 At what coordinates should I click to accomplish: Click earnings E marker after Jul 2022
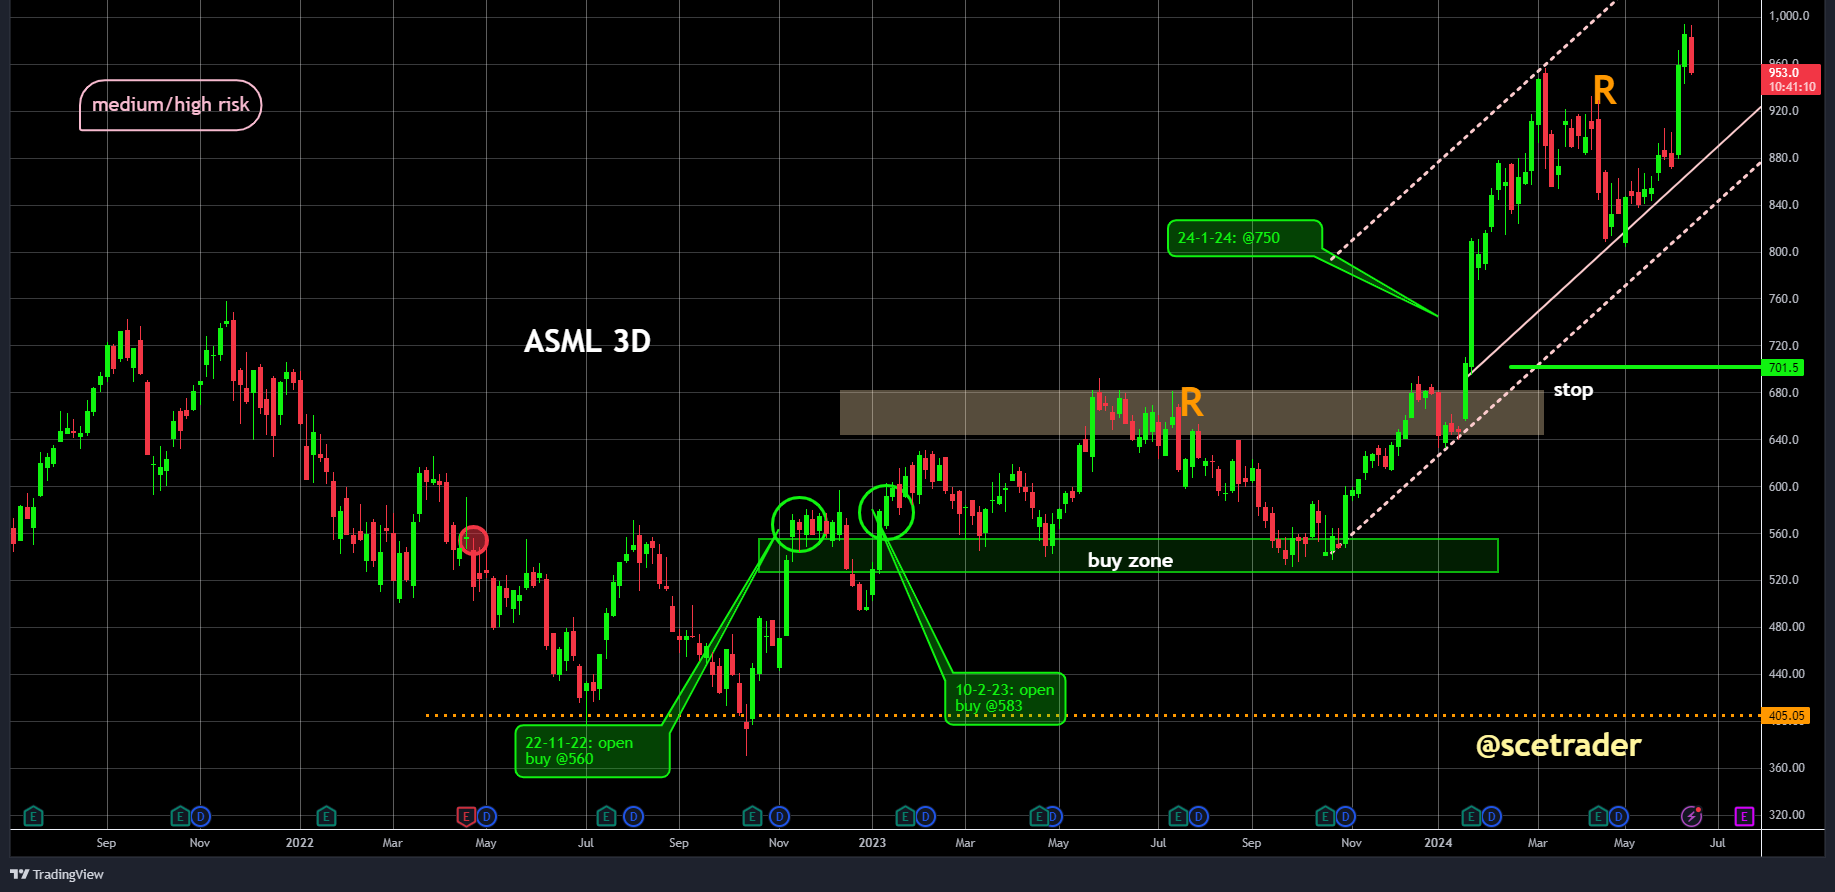click(x=606, y=817)
